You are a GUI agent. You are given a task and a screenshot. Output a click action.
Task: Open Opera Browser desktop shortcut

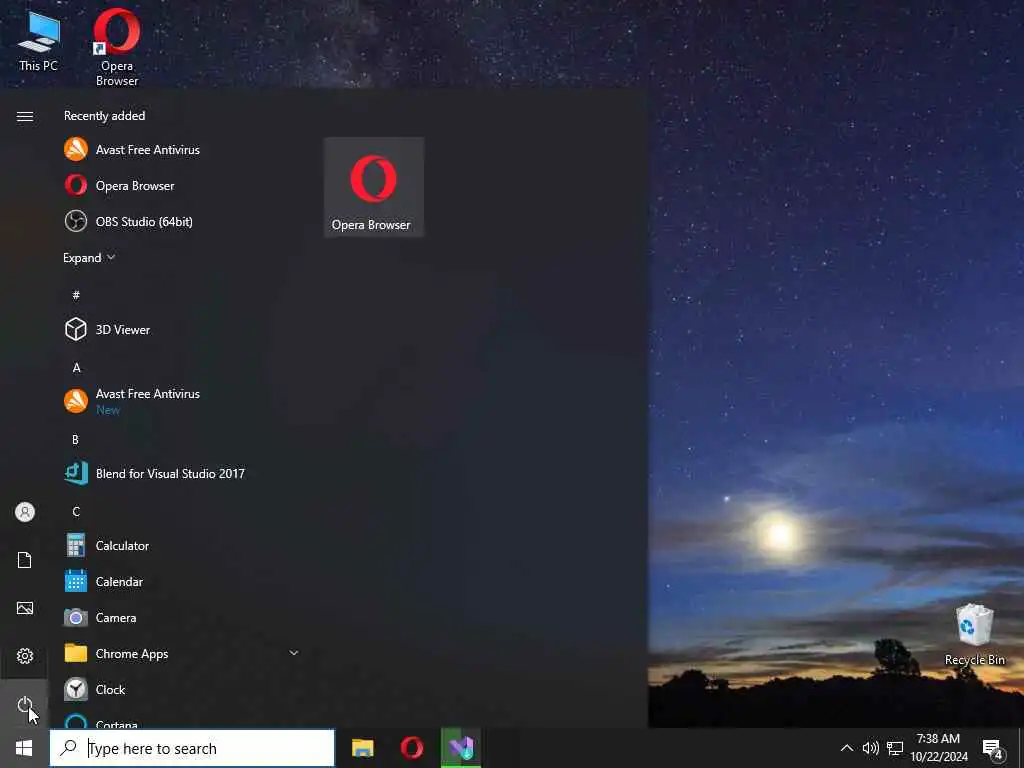tap(117, 47)
